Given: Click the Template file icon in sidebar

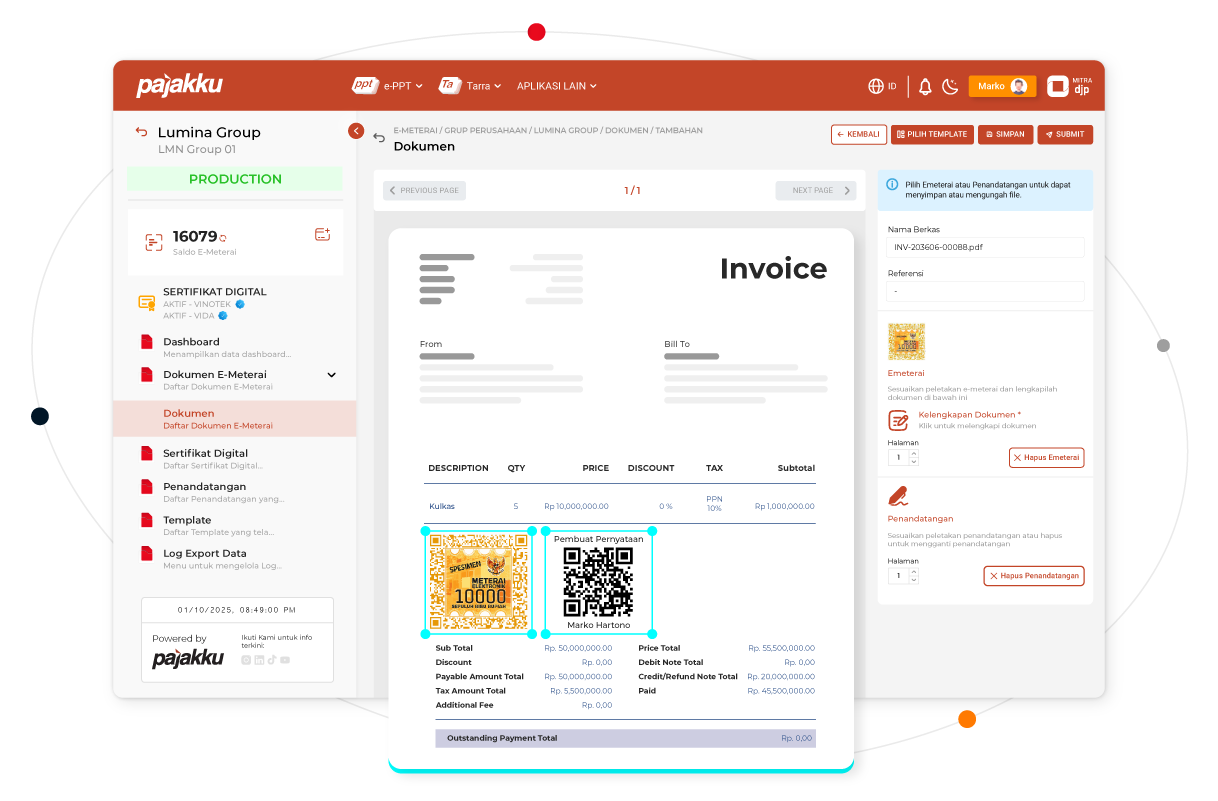Looking at the screenshot, I should (146, 520).
